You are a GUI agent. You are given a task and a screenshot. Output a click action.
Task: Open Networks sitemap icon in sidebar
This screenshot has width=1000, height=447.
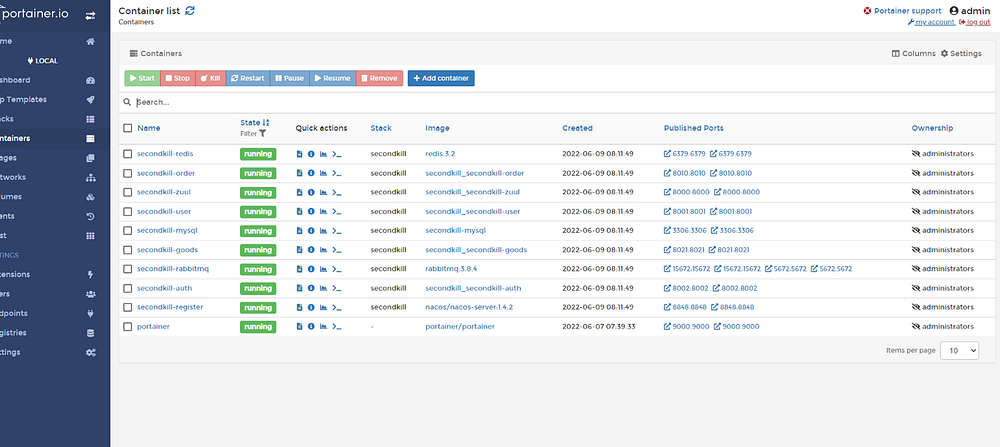(91, 177)
